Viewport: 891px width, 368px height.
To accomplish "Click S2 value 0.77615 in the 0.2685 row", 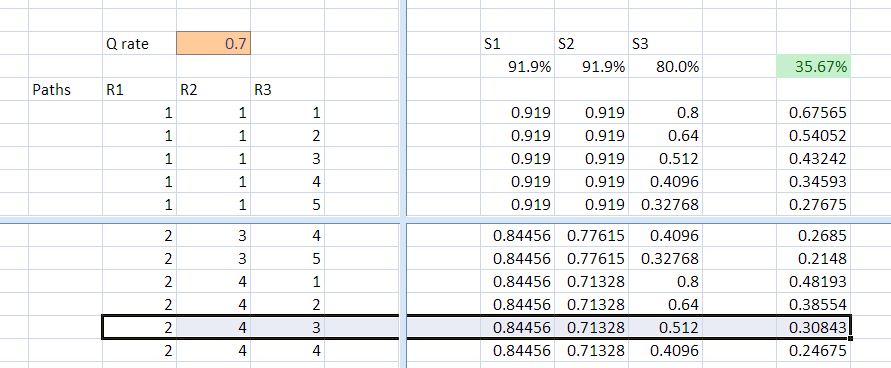I will pos(592,236).
